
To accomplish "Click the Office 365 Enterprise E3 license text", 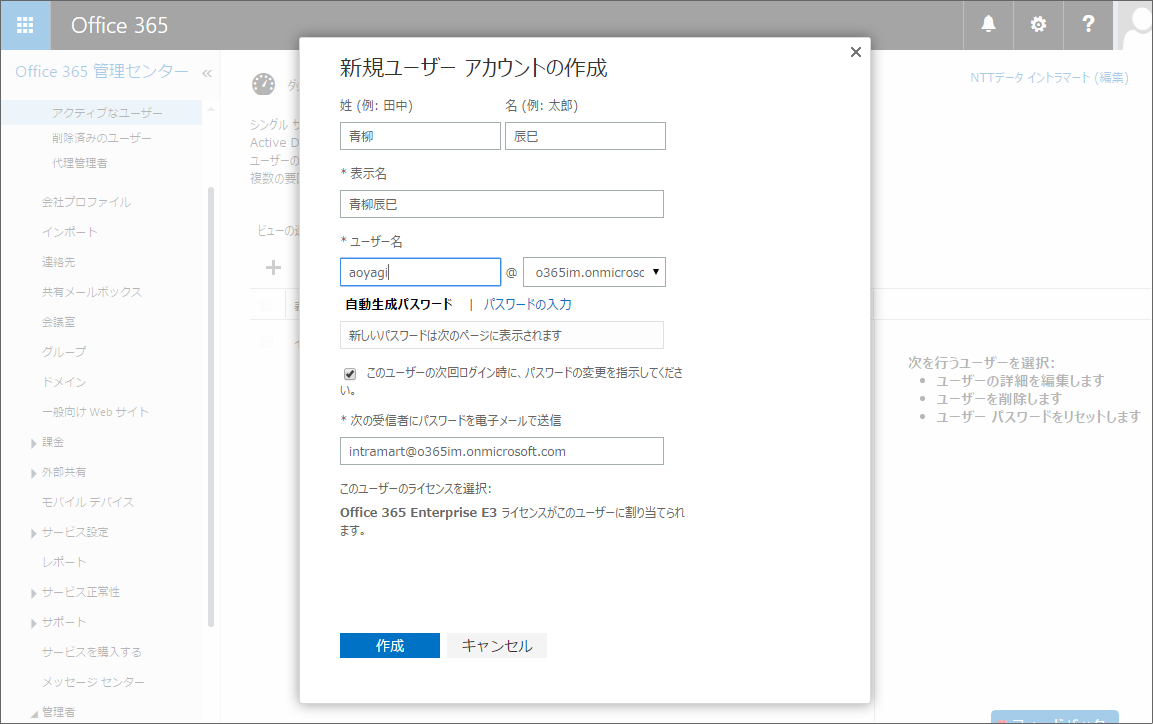I will click(x=418, y=512).
